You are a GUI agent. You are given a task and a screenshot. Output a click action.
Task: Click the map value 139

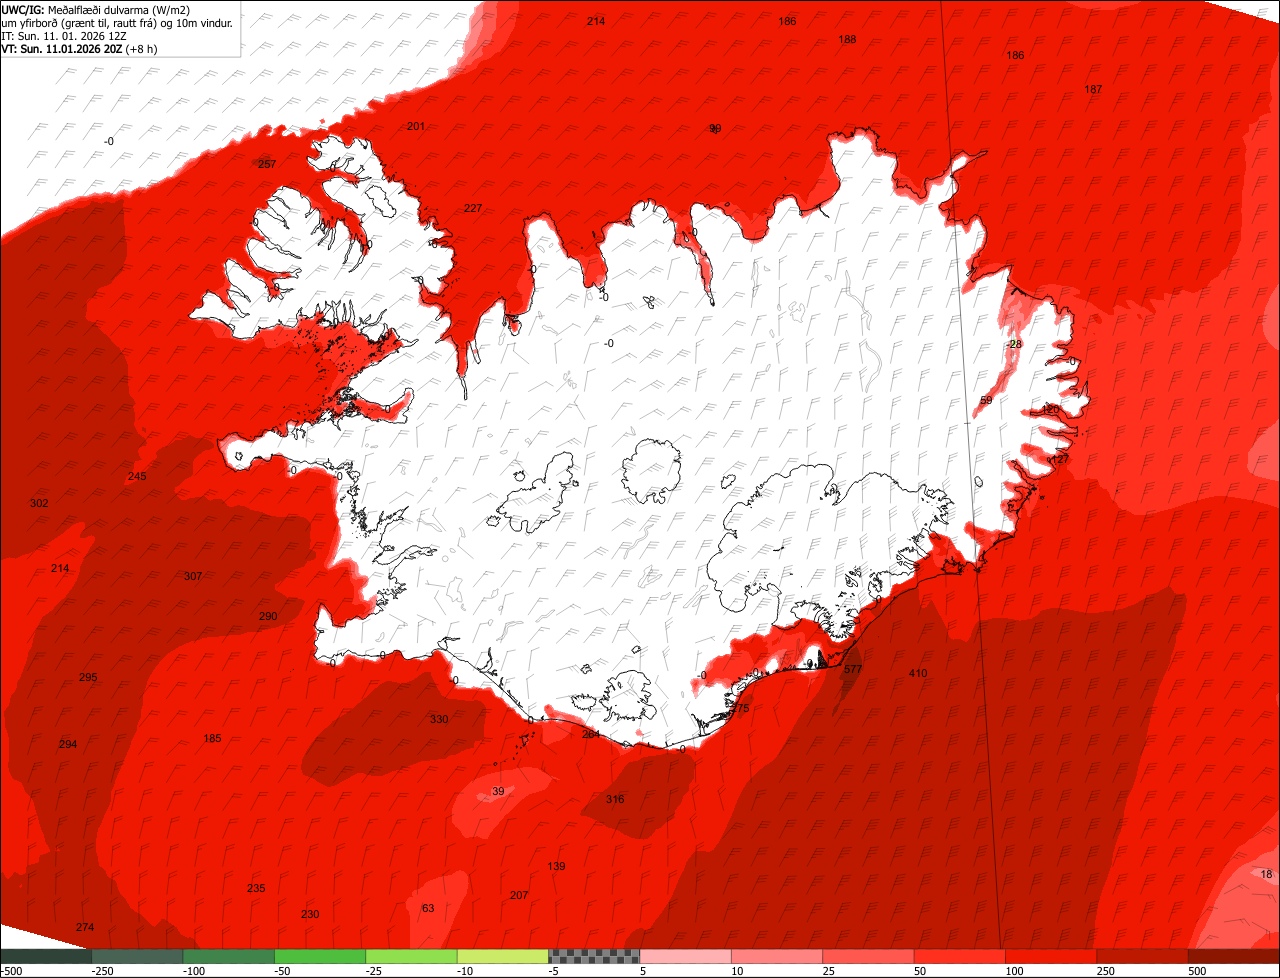[557, 866]
